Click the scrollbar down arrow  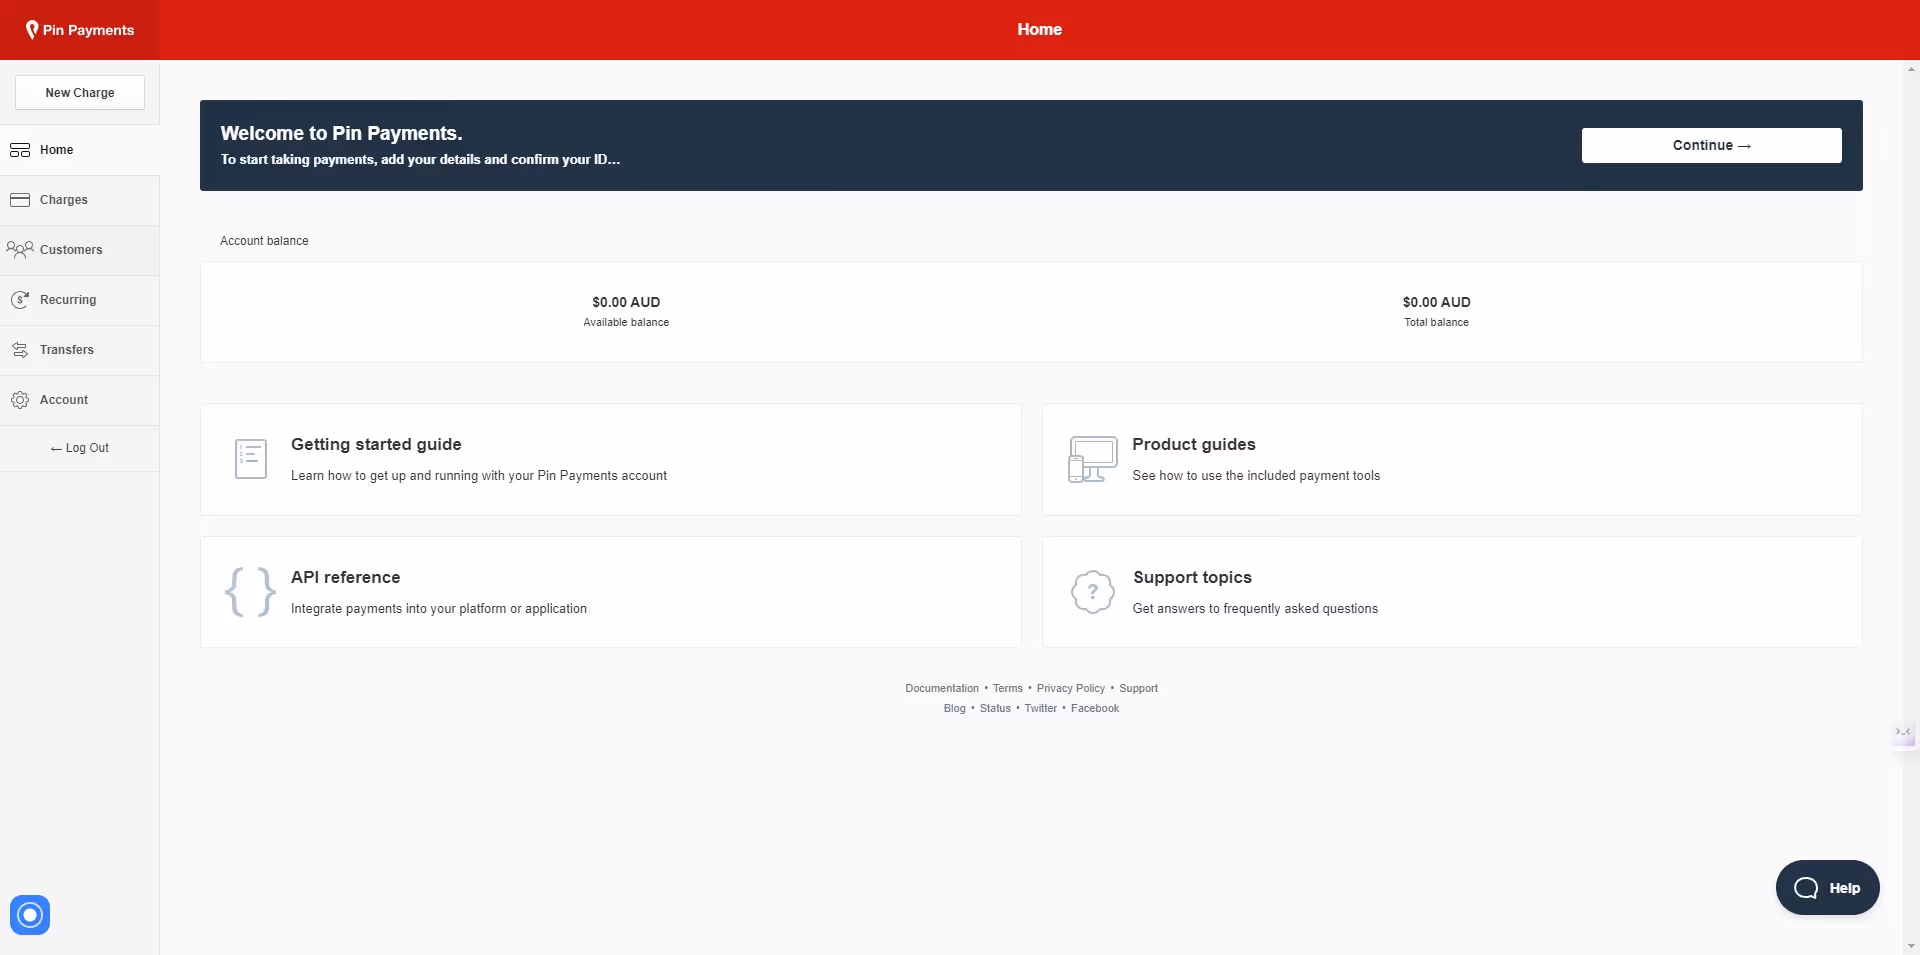tap(1911, 946)
